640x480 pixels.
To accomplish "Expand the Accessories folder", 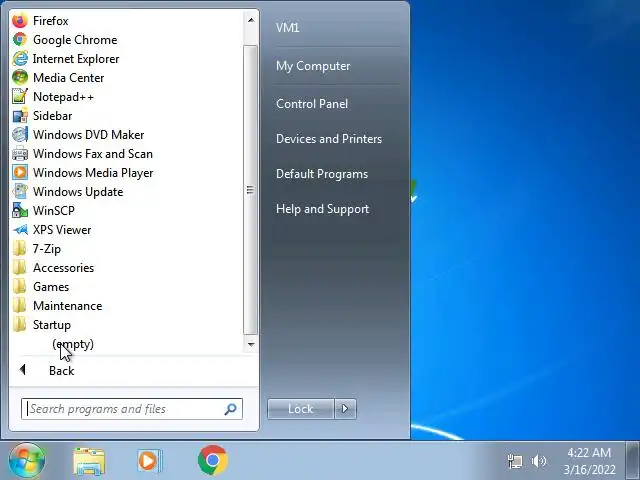I will 53,268.
